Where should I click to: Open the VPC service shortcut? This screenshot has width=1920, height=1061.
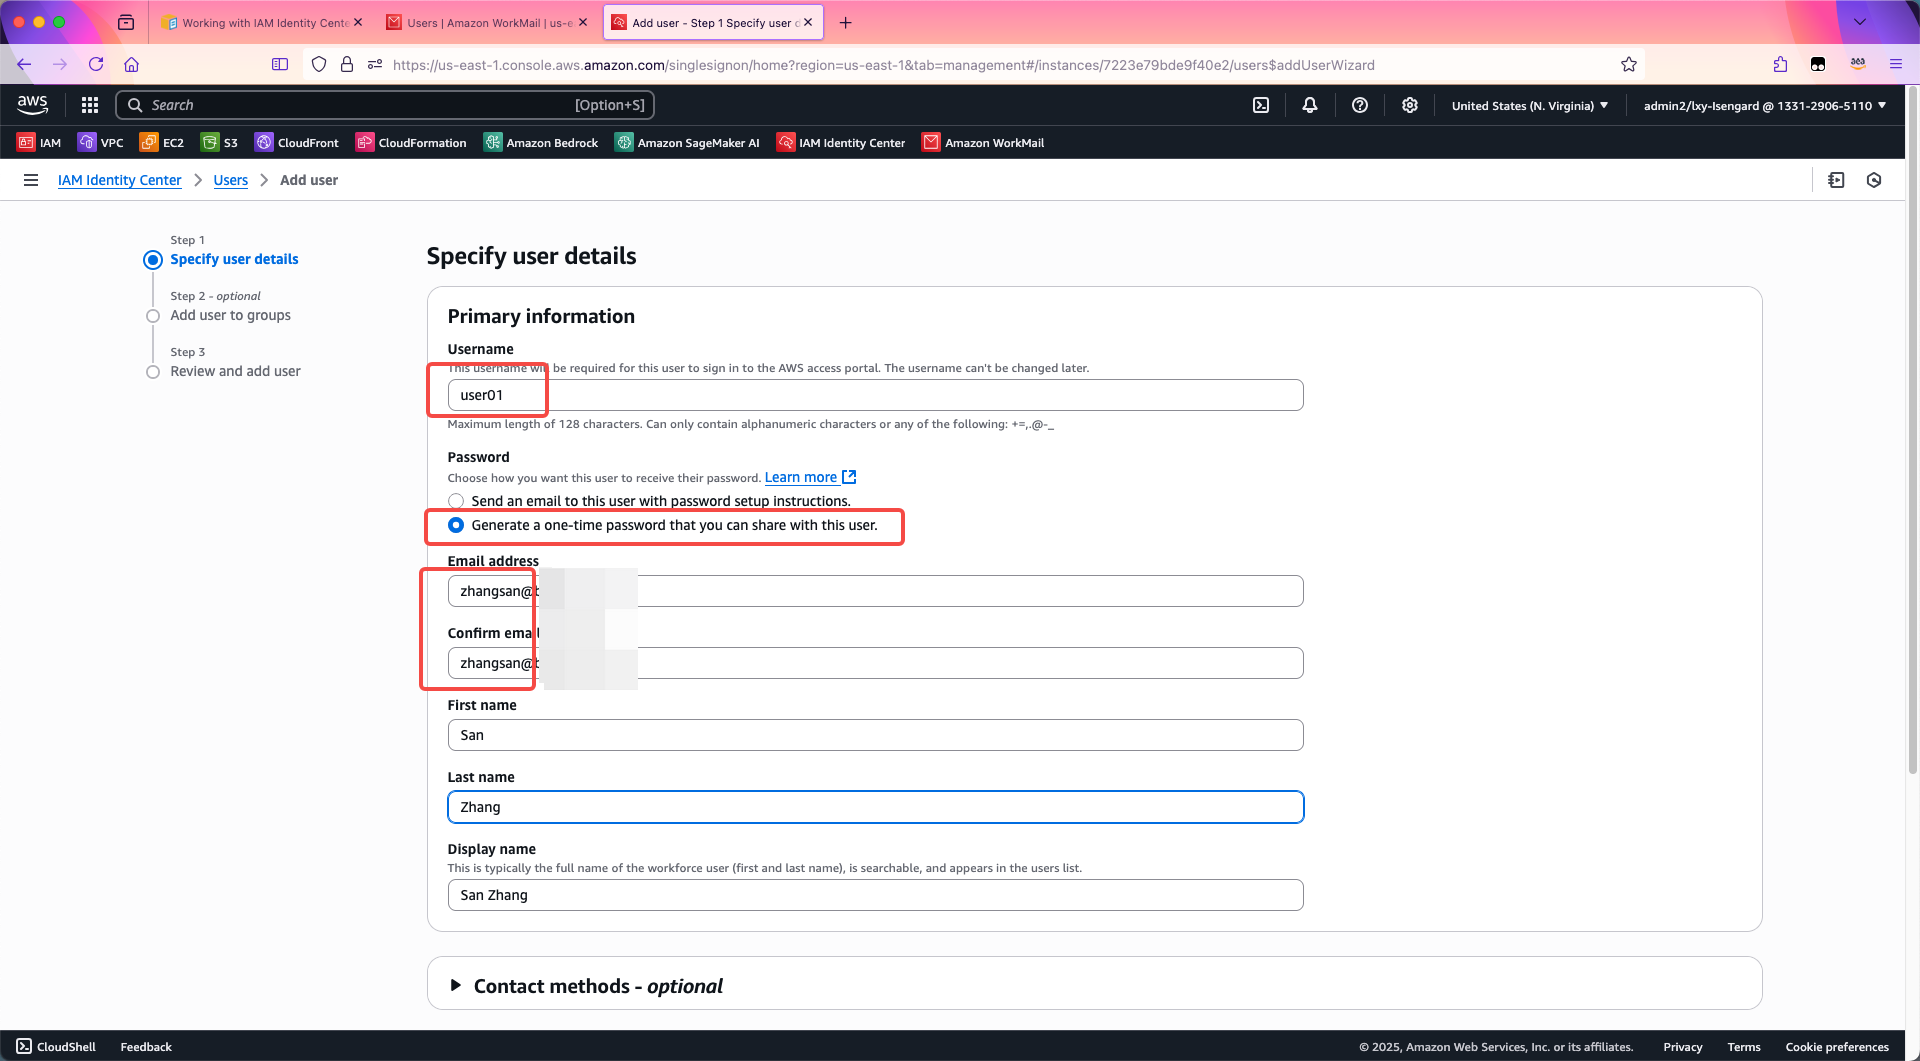click(101, 142)
